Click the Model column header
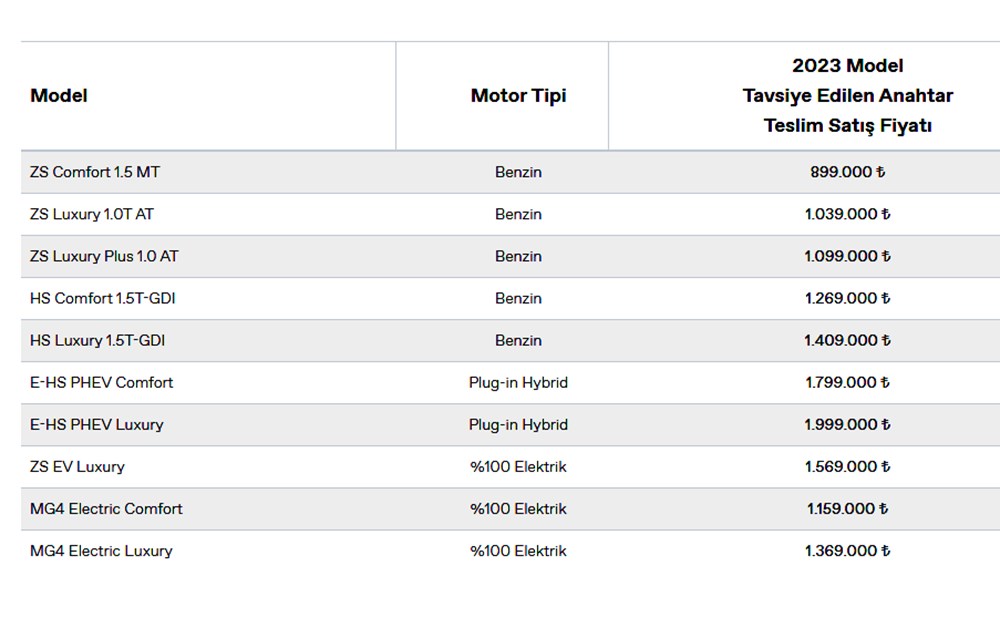Viewport: 1000px width, 617px height. point(59,96)
